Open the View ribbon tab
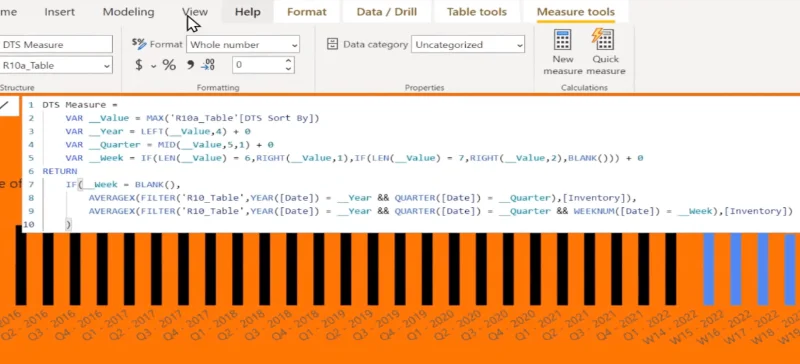This screenshot has width=800, height=364. click(195, 12)
